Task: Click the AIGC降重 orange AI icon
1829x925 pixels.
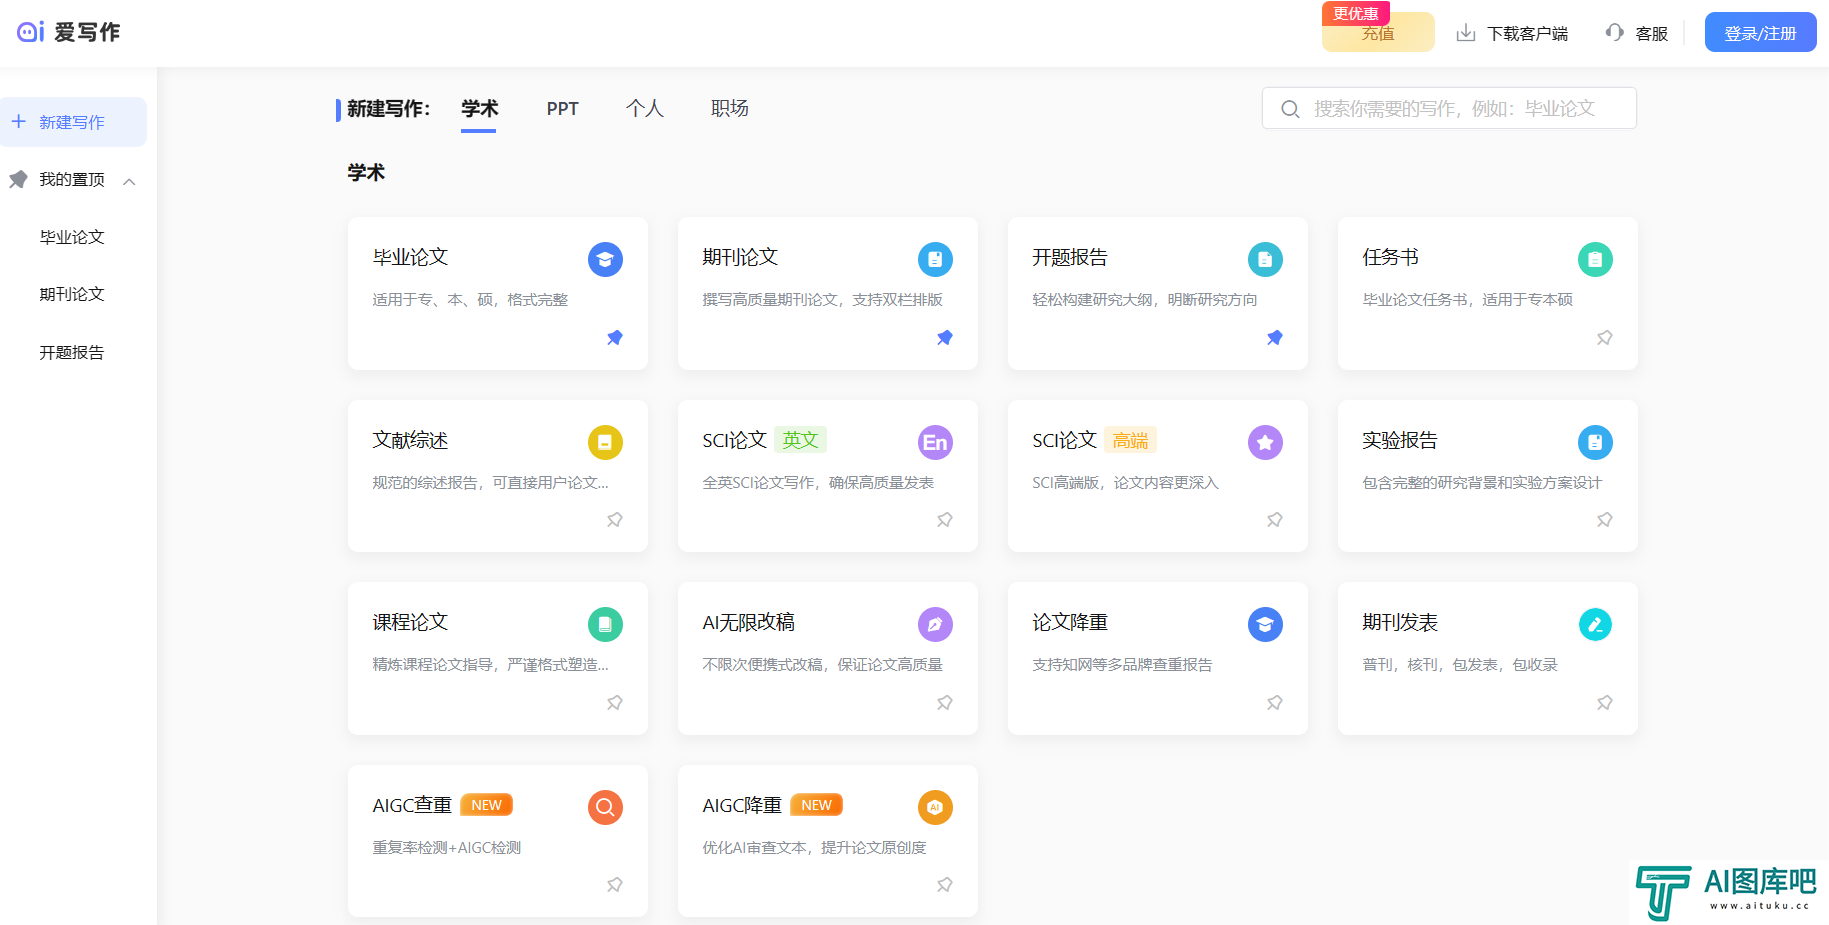Action: (935, 807)
